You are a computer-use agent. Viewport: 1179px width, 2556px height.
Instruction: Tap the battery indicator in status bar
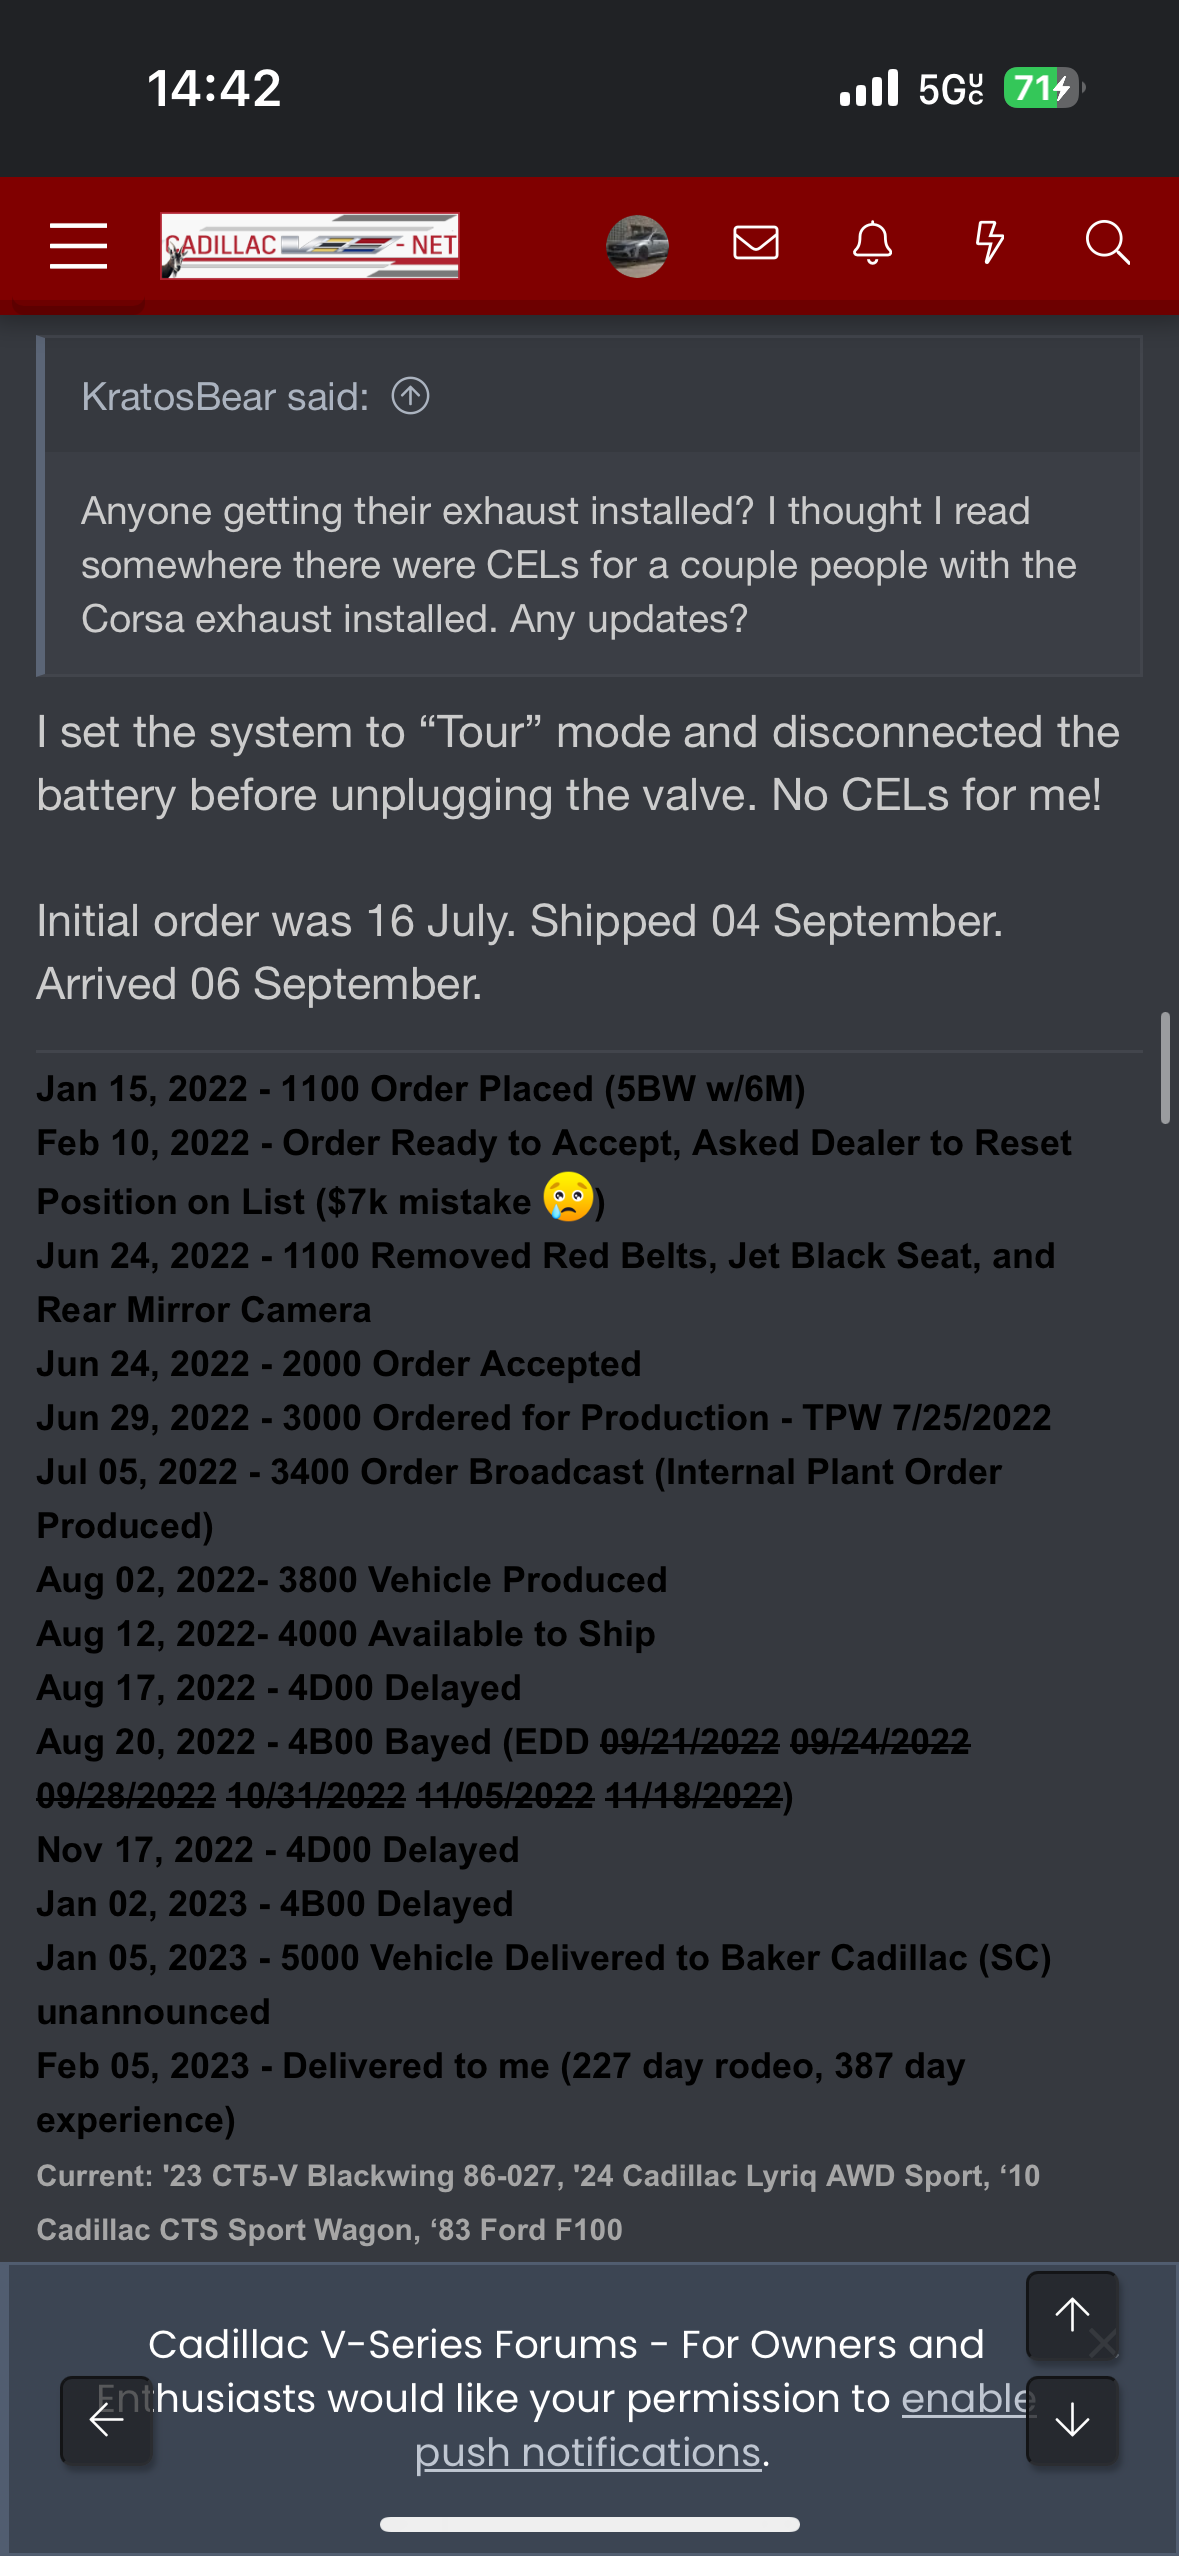click(x=1042, y=88)
